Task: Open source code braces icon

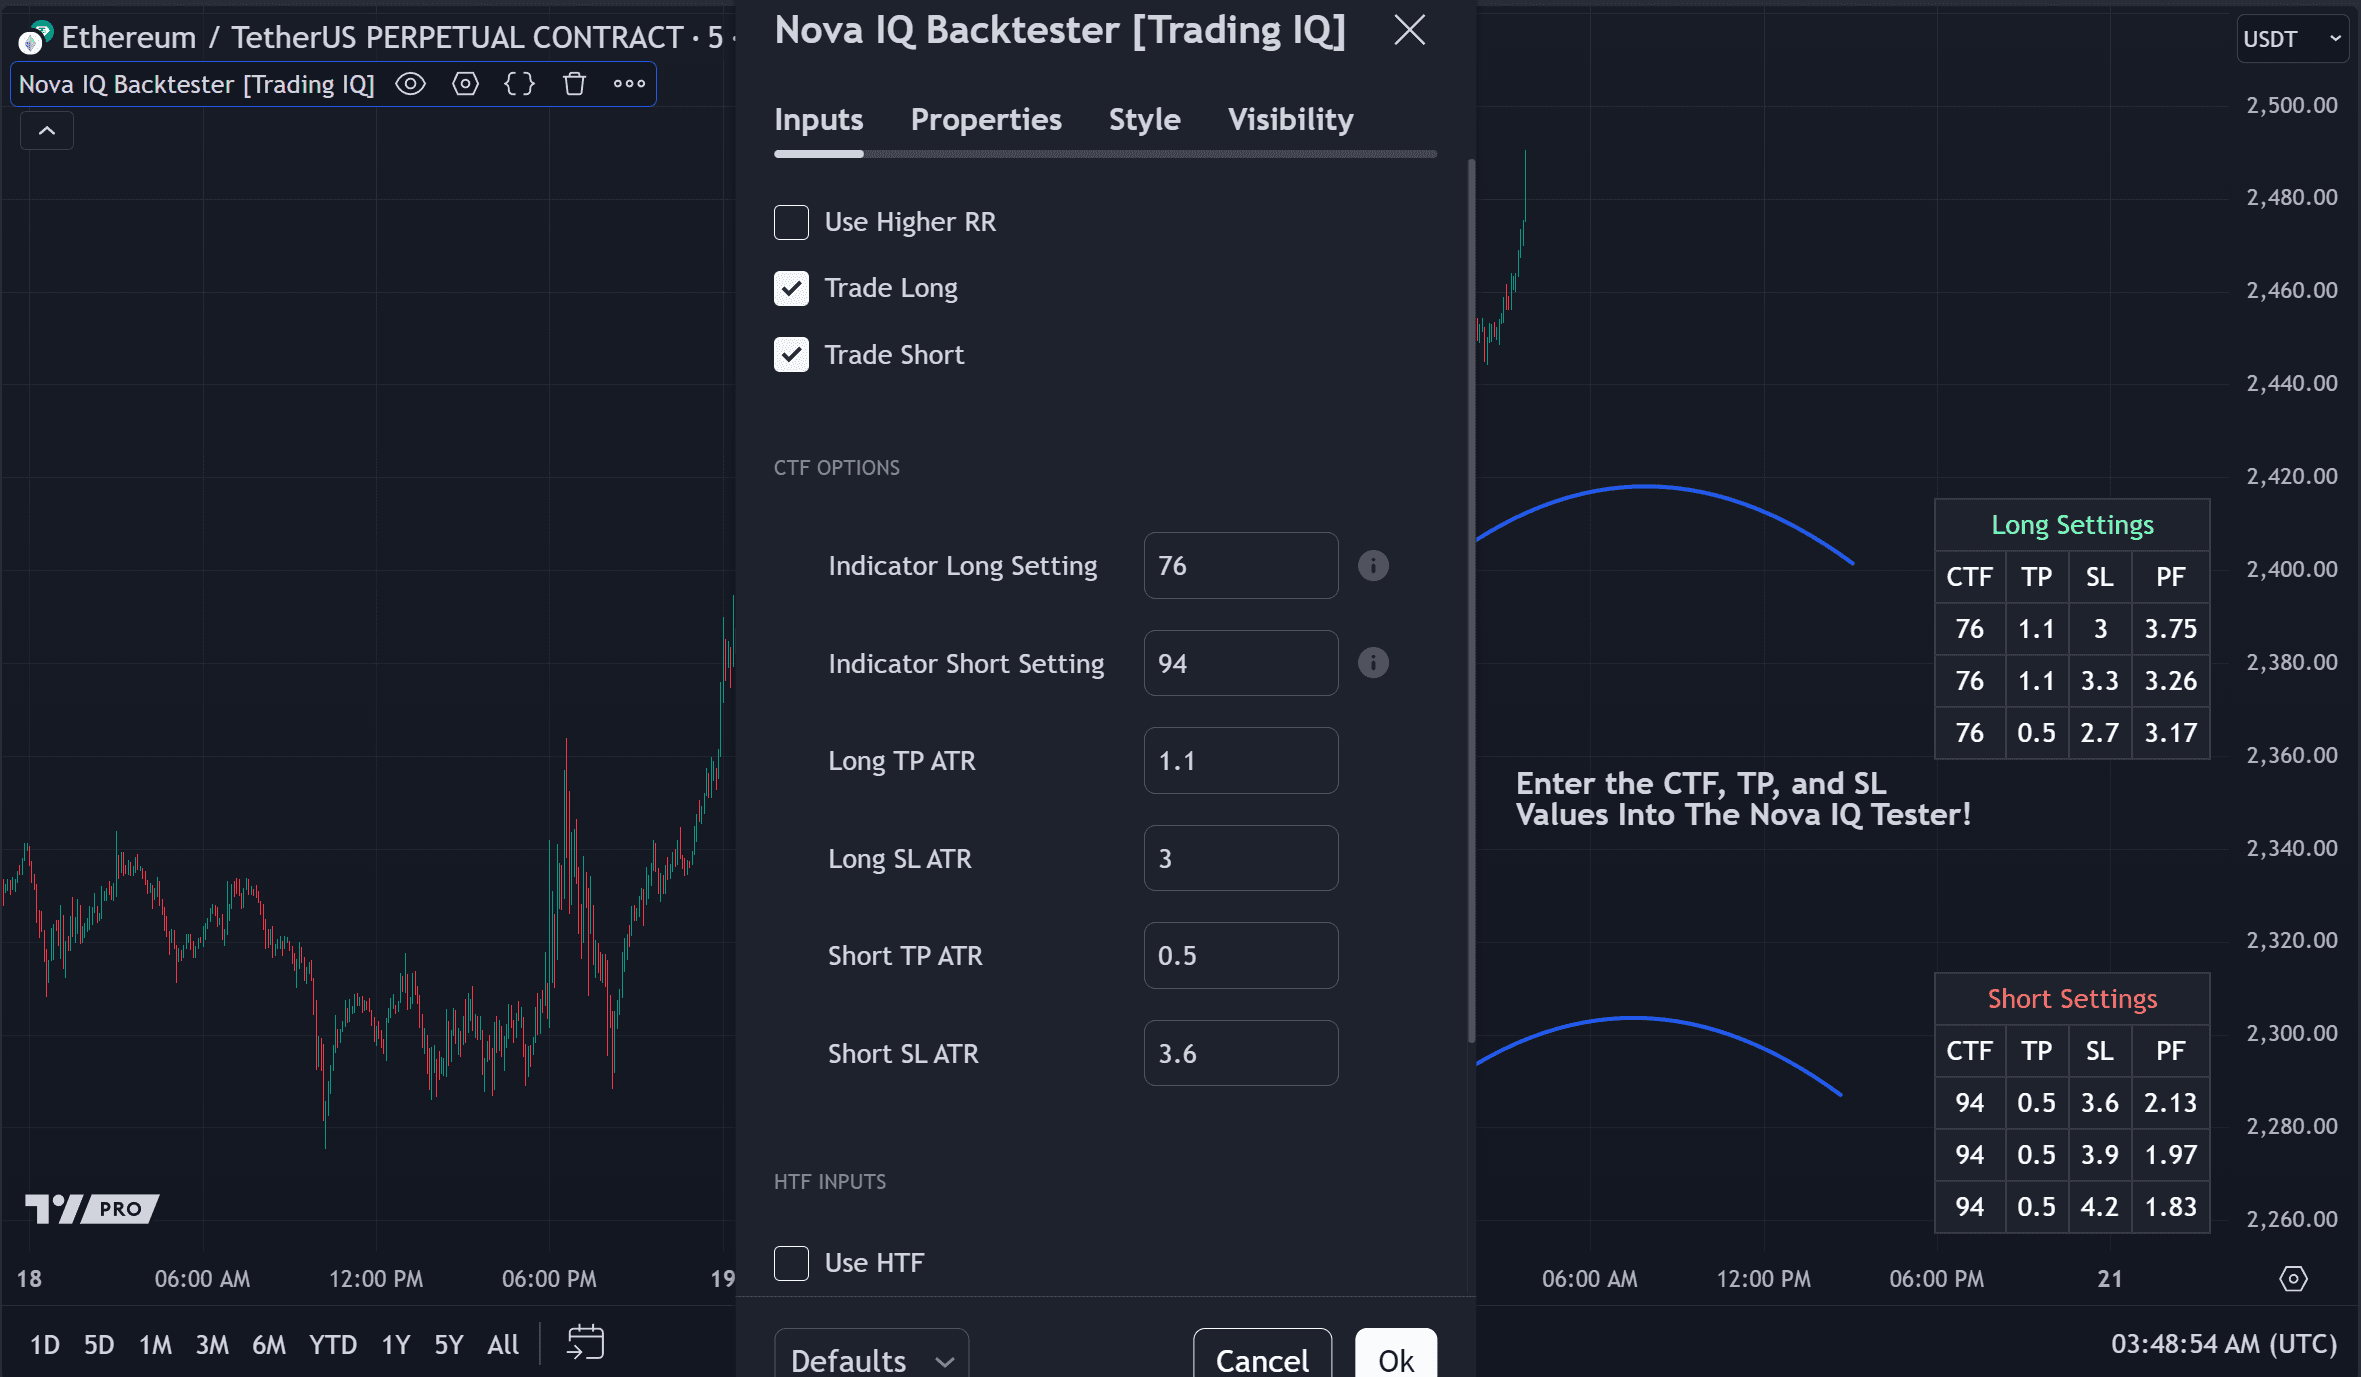Action: pyautogui.click(x=519, y=84)
